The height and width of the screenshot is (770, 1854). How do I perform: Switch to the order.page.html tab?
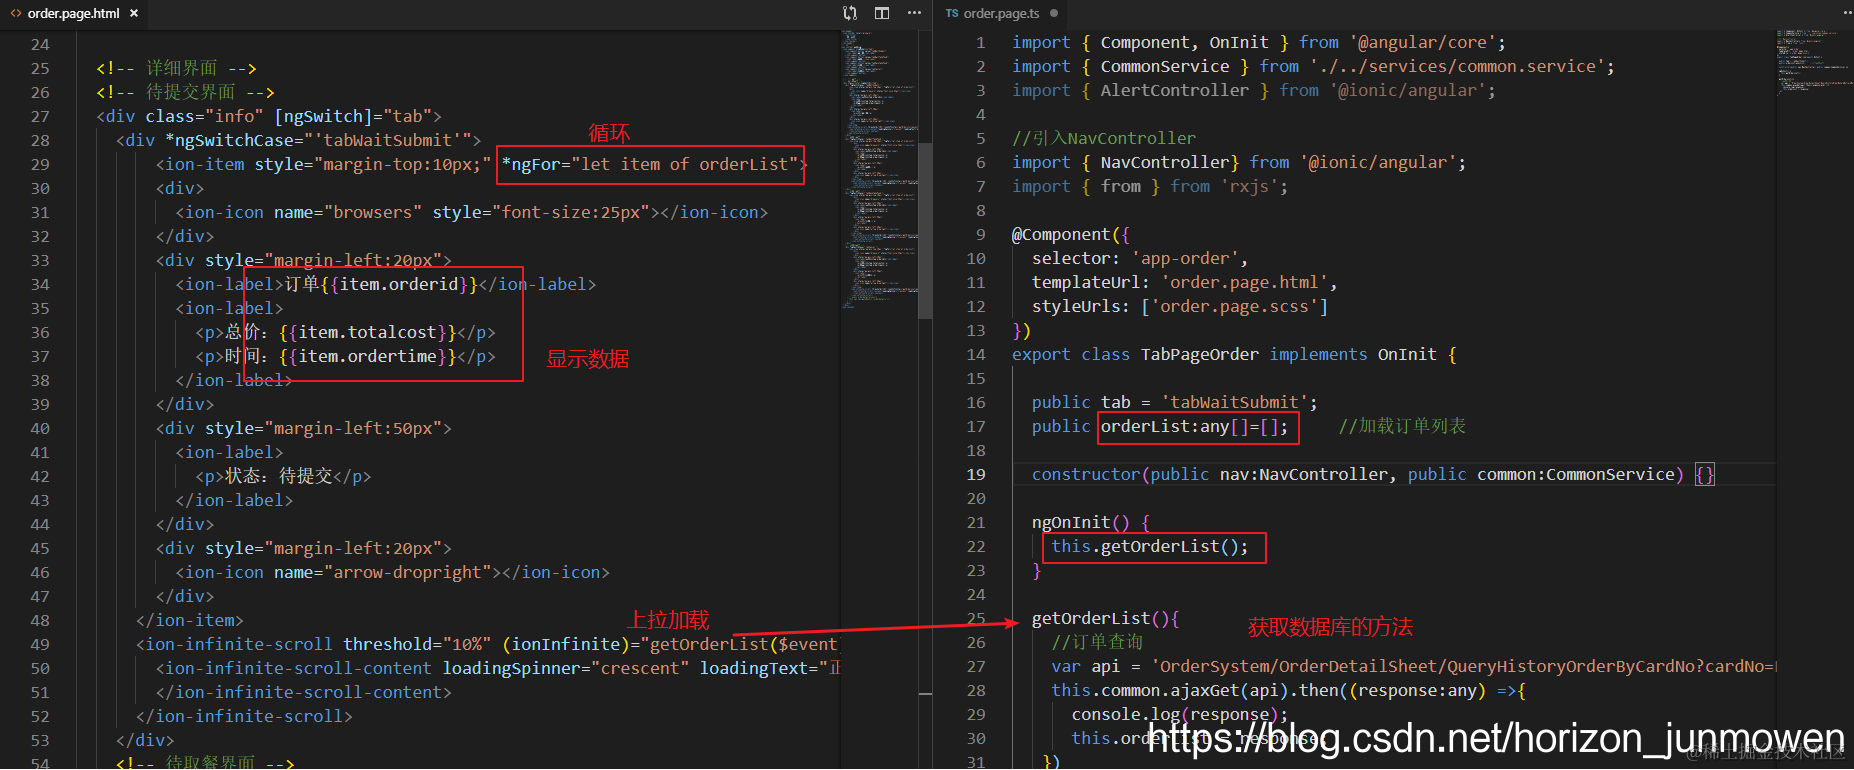(x=73, y=13)
